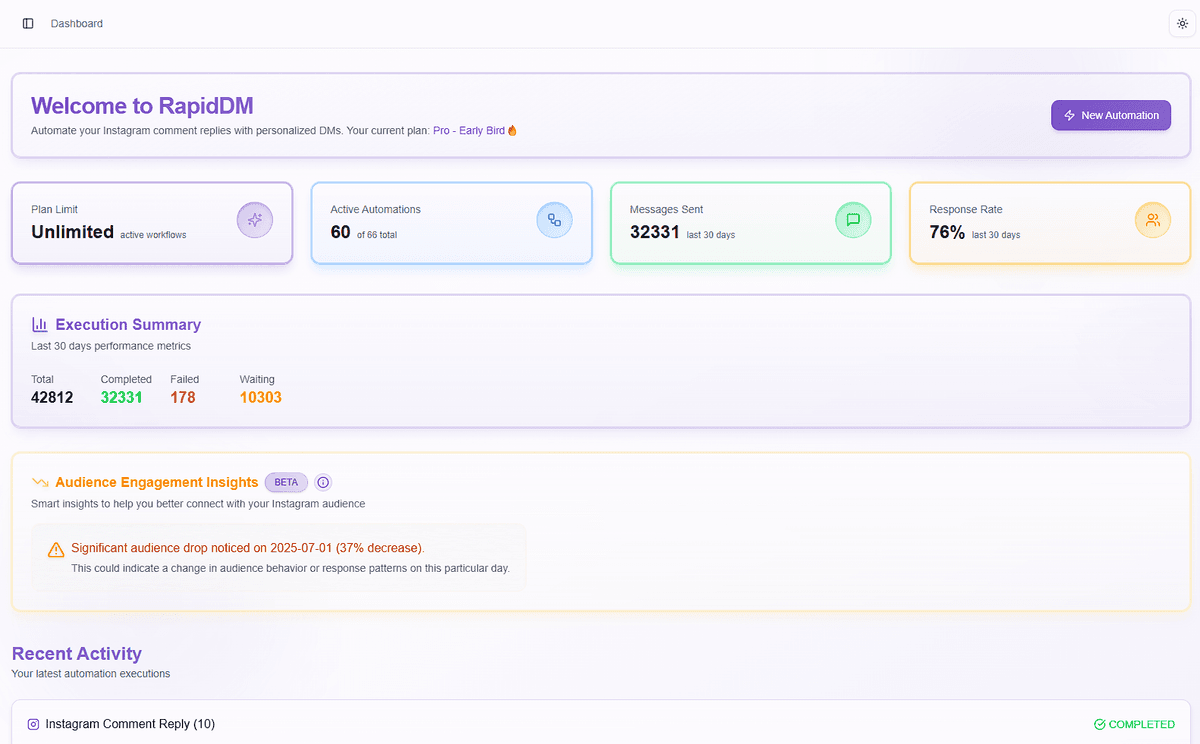Switch theme with the sun icon

pyautogui.click(x=1182, y=23)
